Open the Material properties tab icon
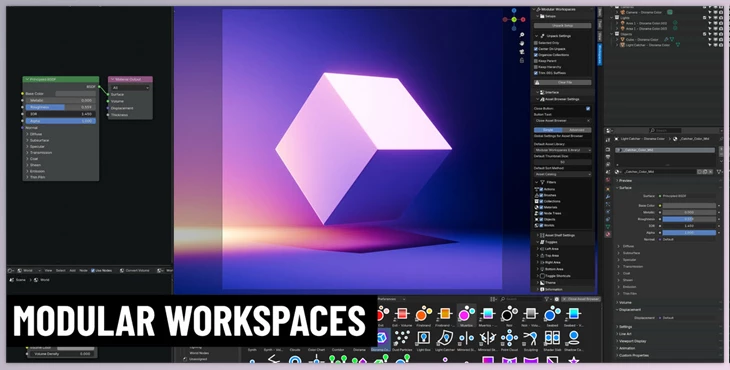This screenshot has height=370, width=730. coord(608,235)
